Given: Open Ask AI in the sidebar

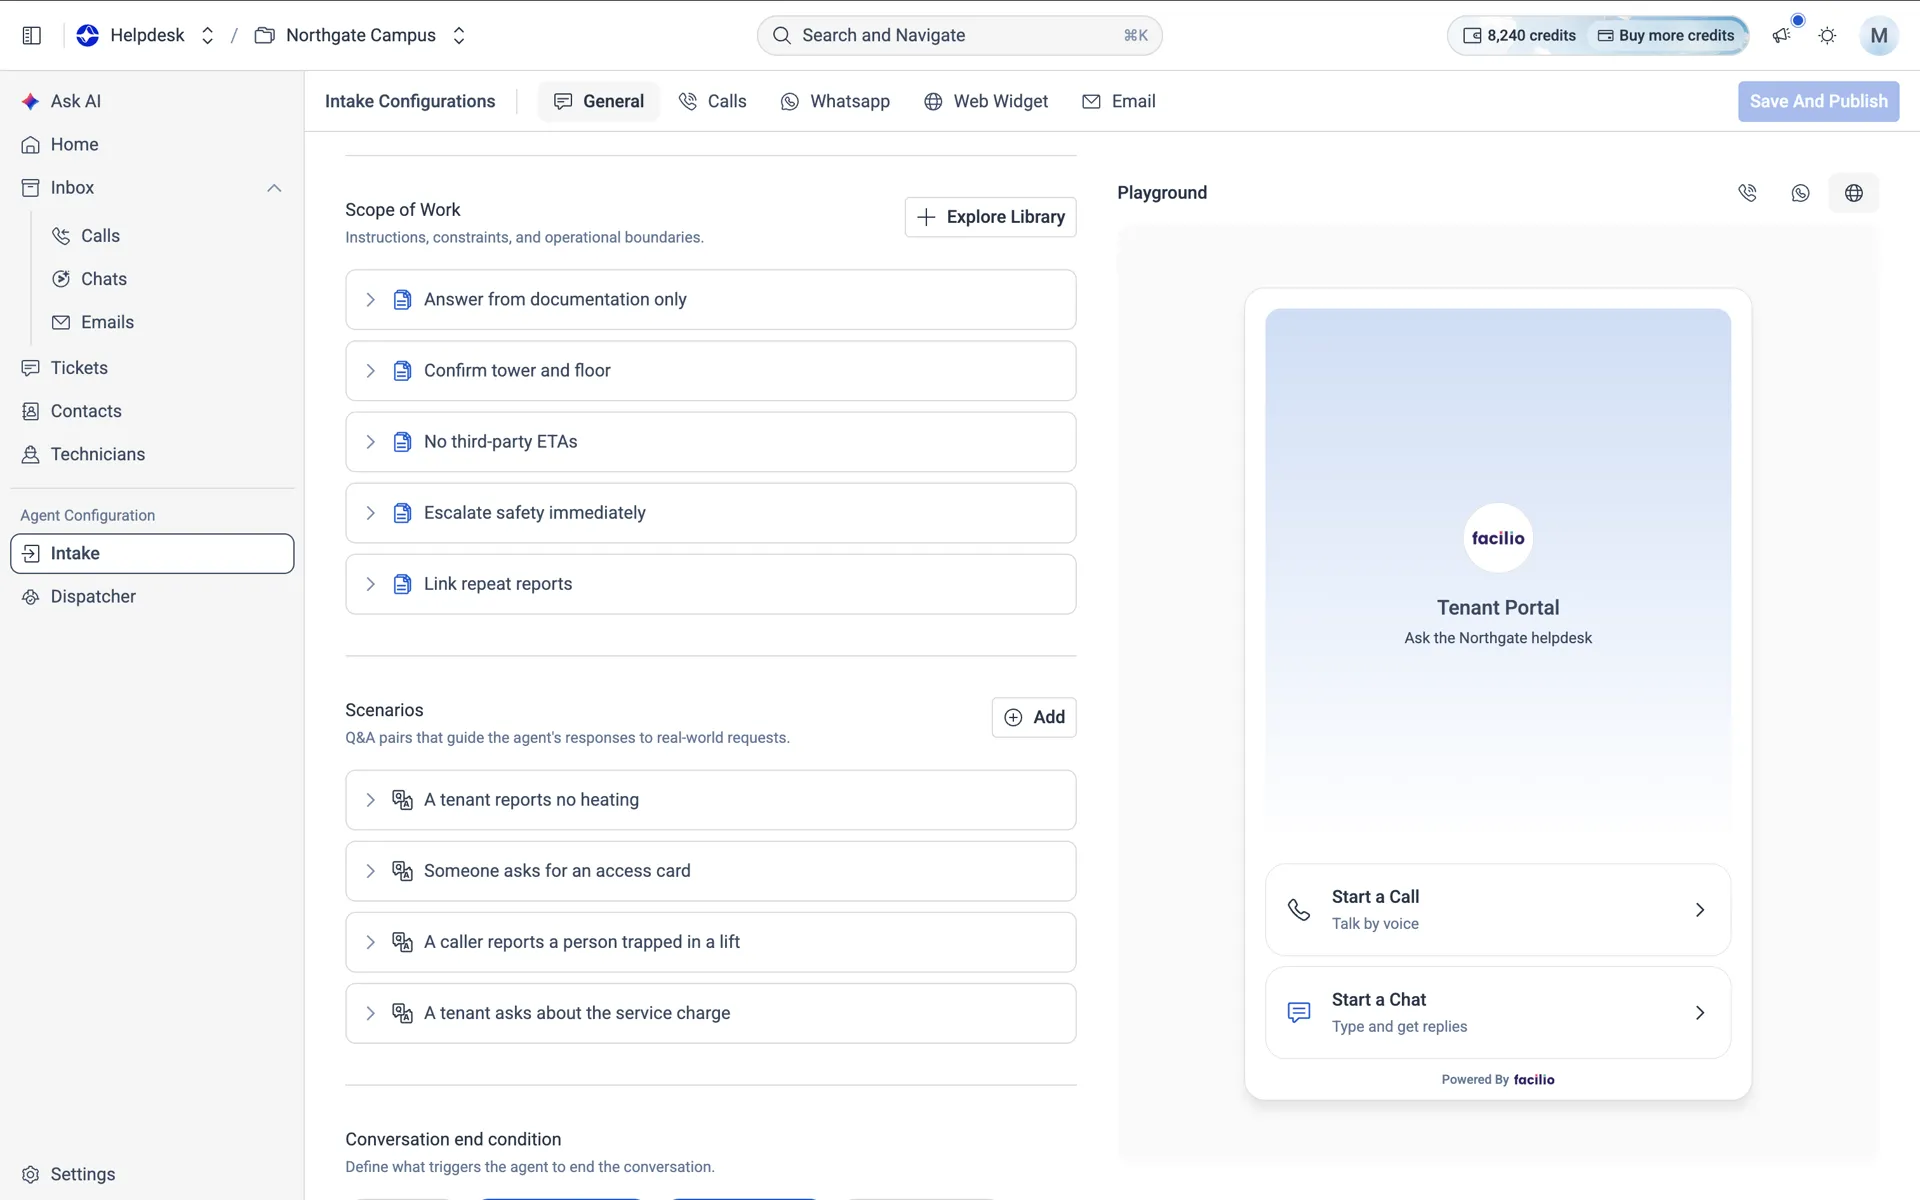Looking at the screenshot, I should coord(75,101).
